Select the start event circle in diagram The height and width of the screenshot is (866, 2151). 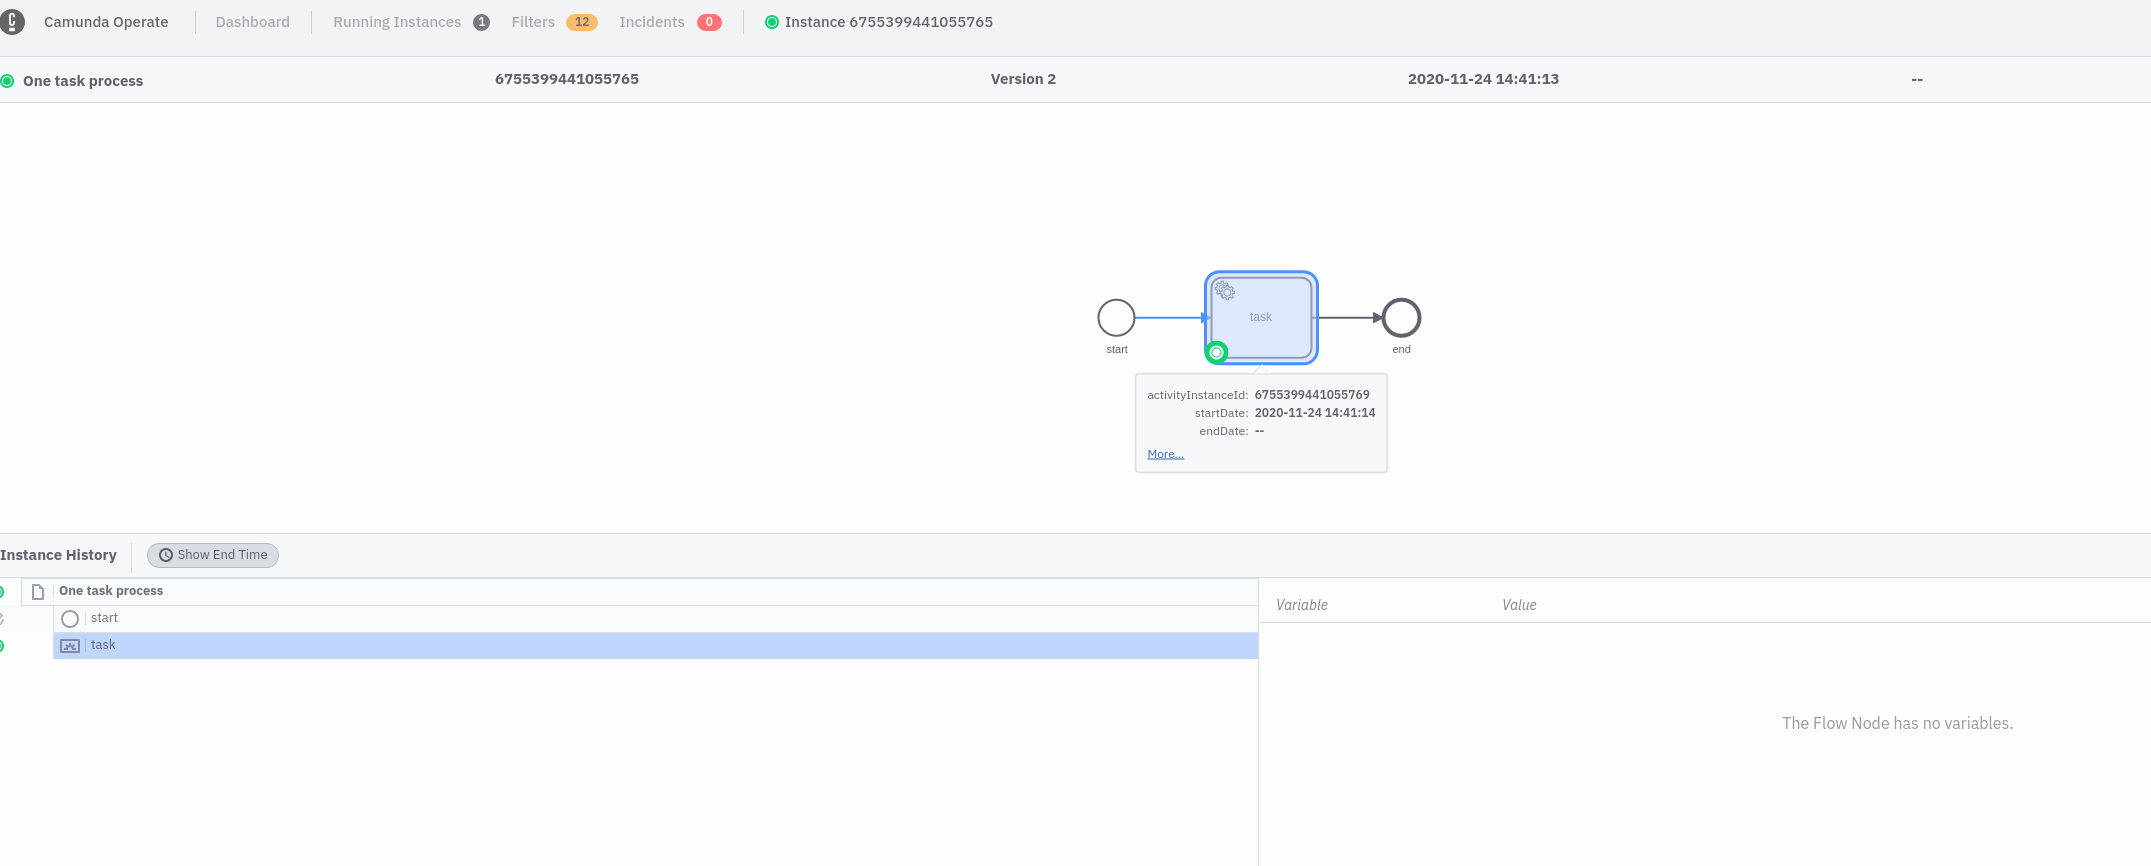(x=1116, y=318)
